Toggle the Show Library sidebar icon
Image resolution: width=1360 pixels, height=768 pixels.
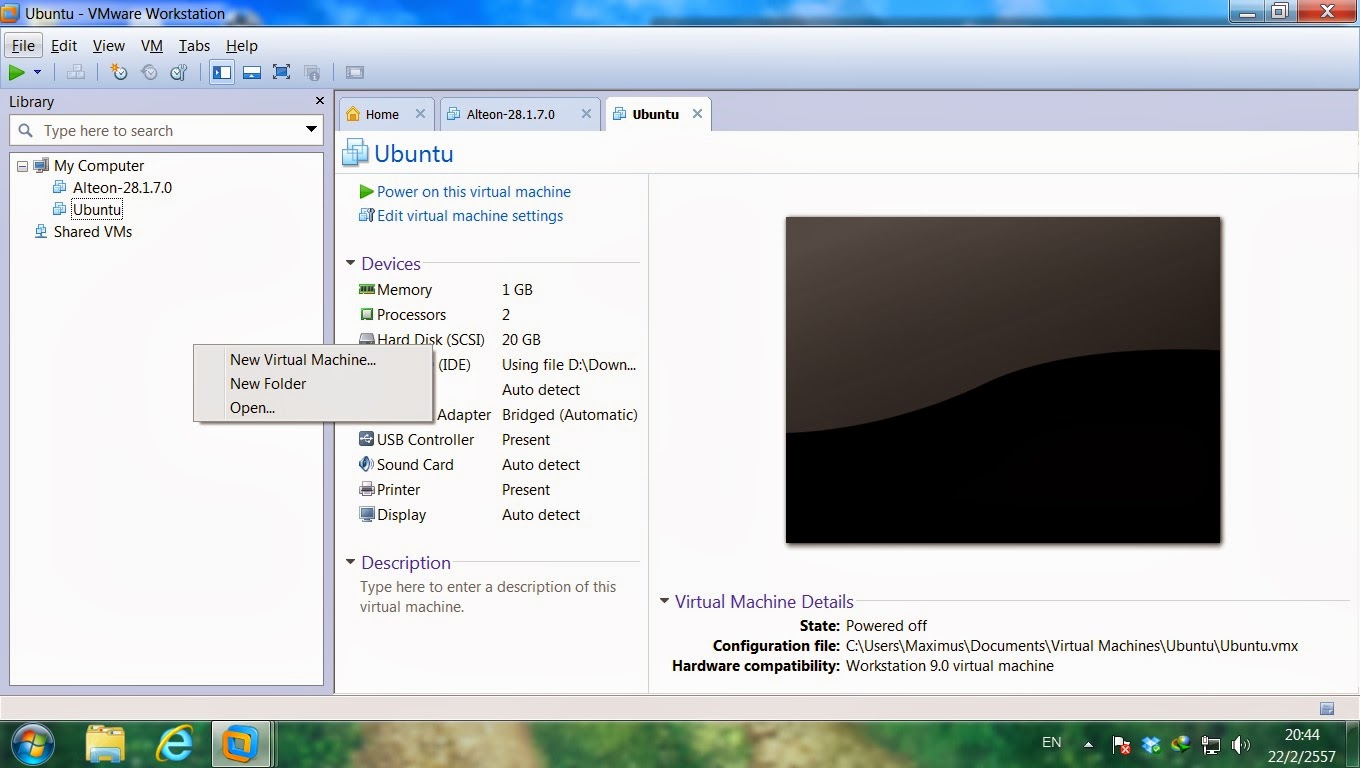coord(222,72)
